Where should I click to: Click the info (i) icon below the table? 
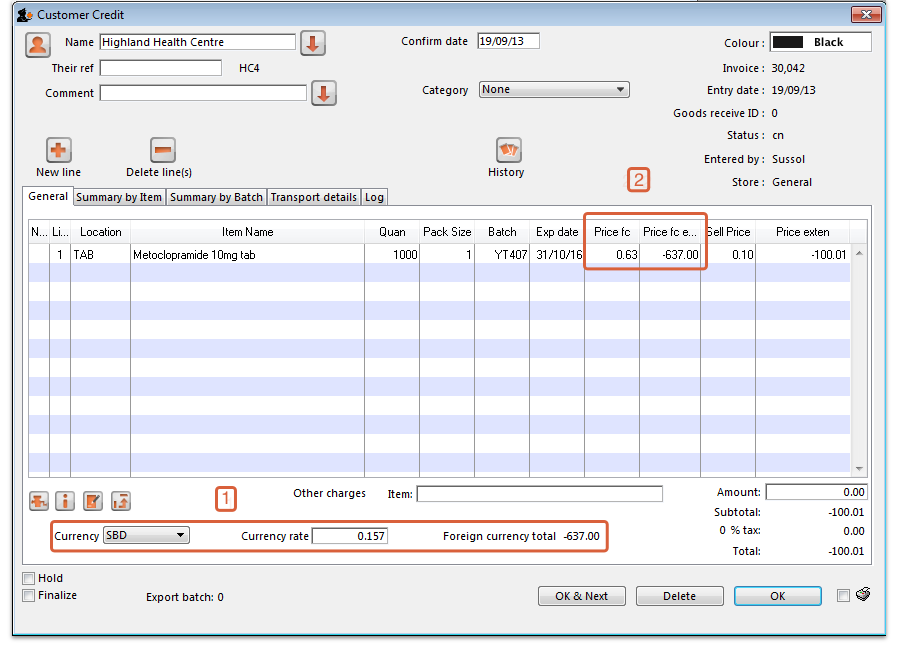66,501
